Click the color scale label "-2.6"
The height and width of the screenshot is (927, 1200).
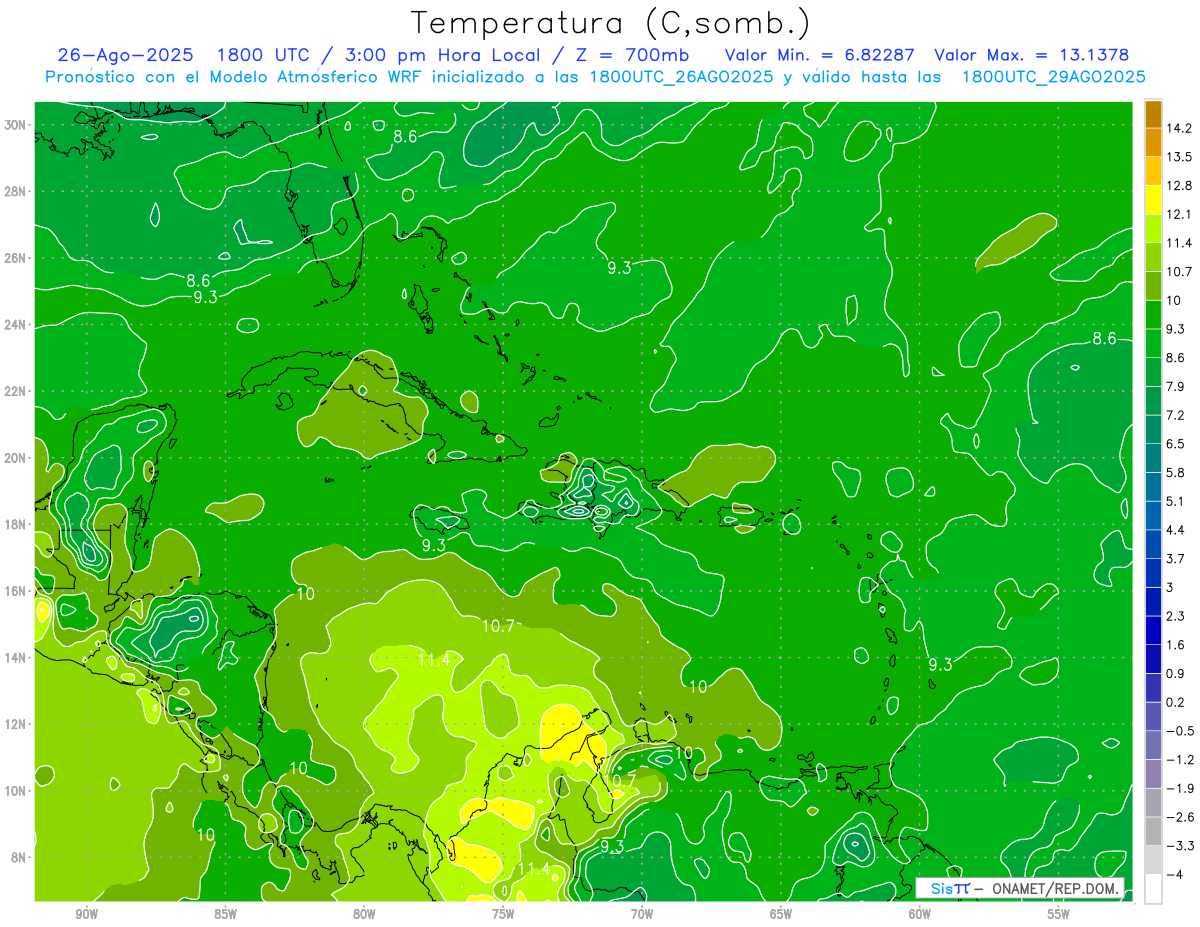click(1180, 816)
